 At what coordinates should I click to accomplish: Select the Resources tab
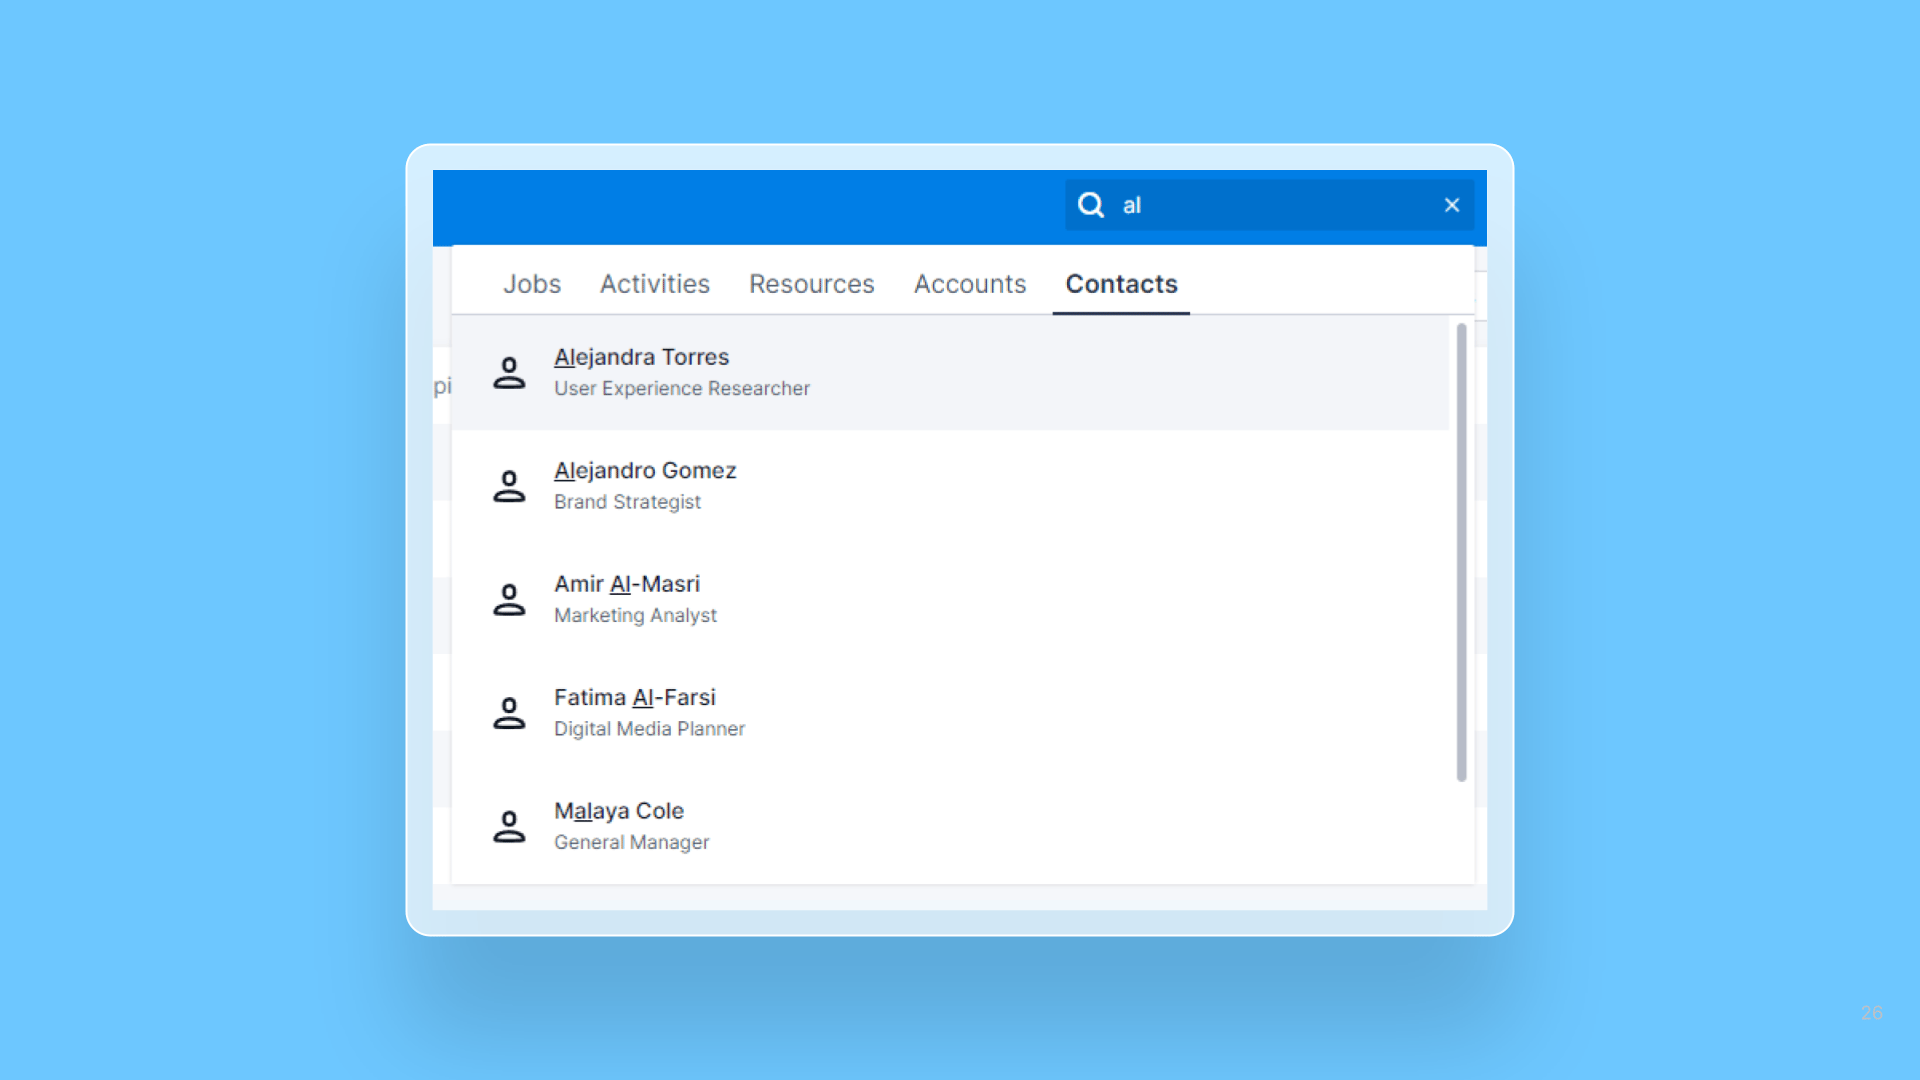click(x=812, y=284)
